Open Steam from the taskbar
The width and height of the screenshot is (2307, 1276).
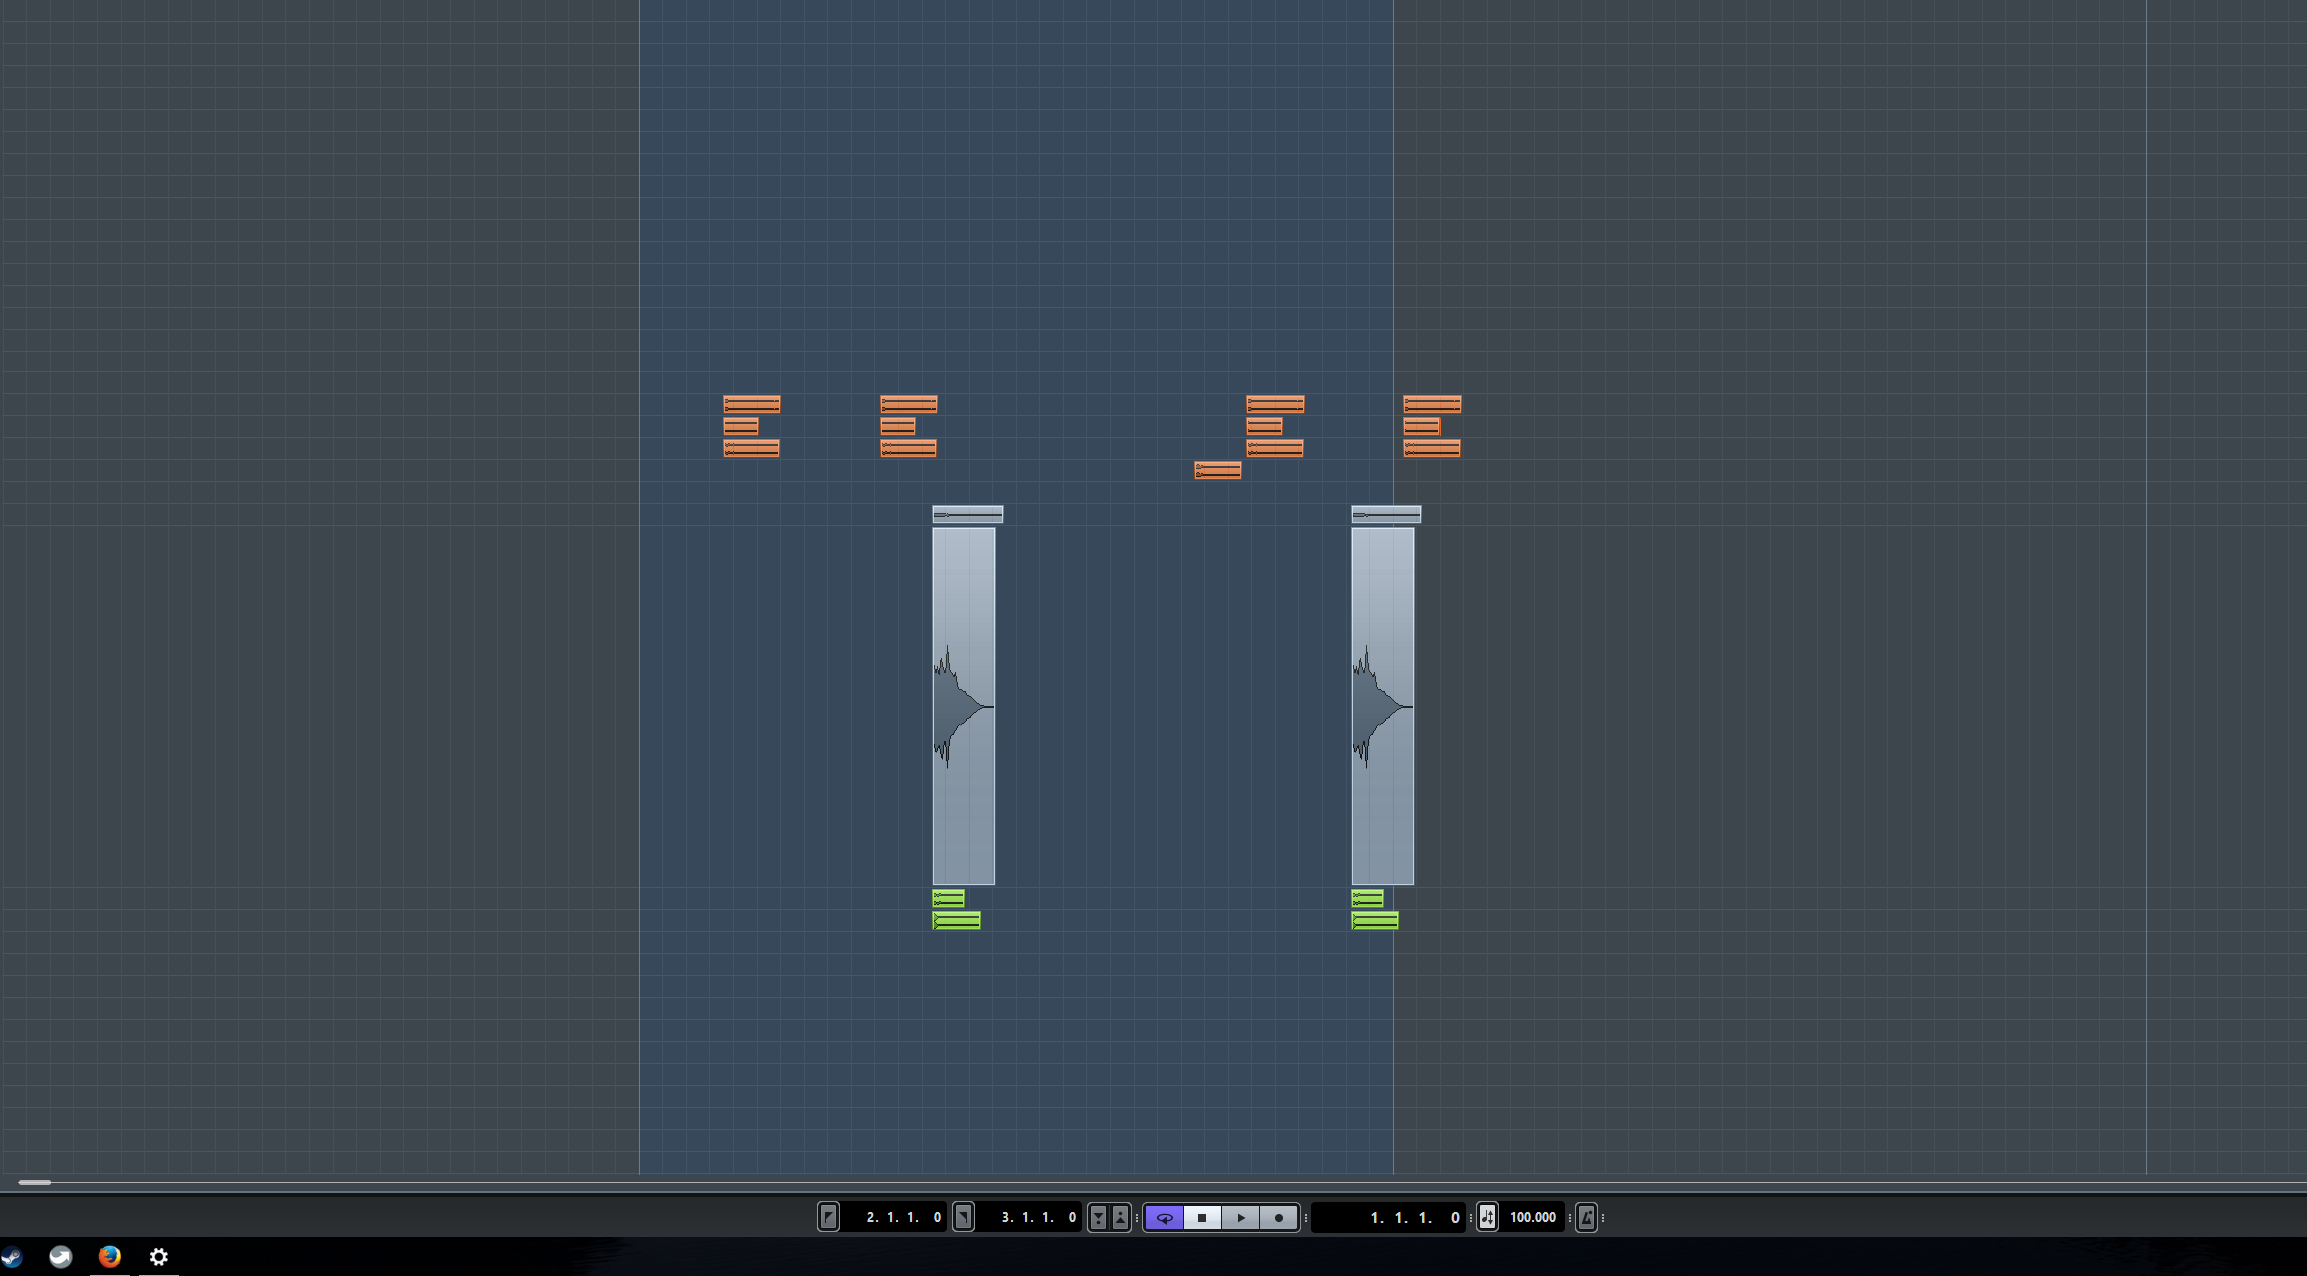11,1256
